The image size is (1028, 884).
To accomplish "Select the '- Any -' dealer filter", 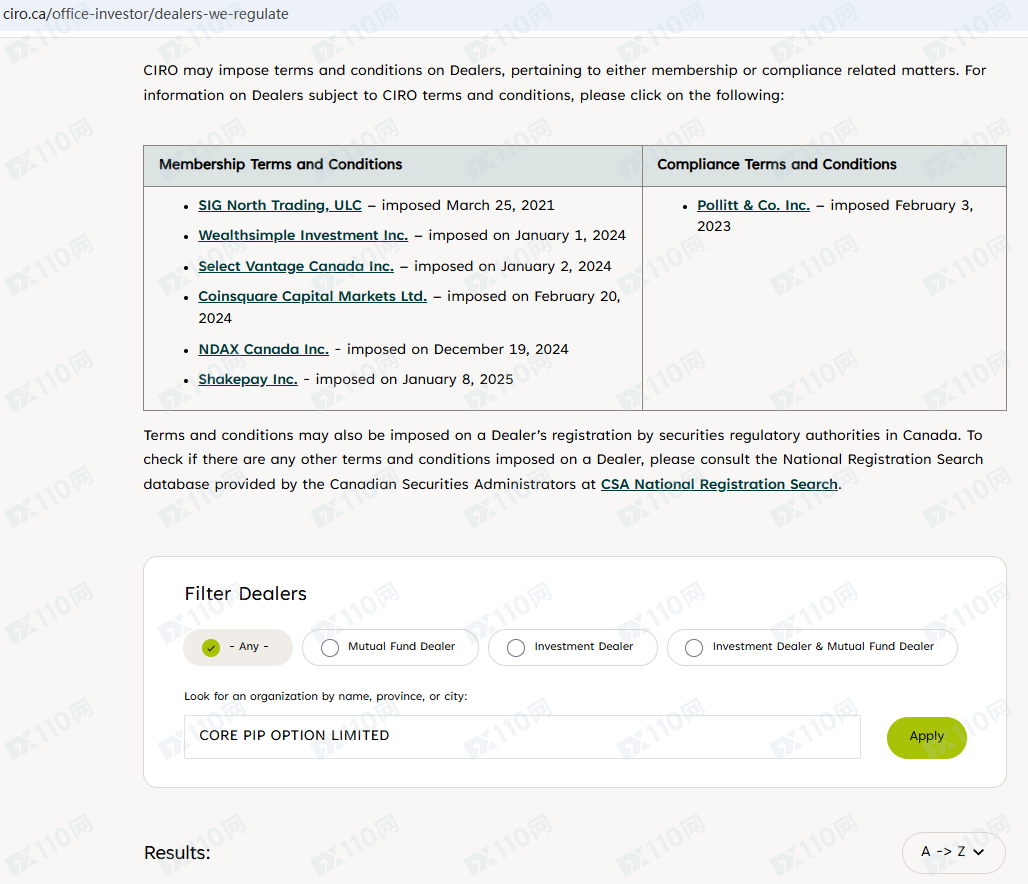I will coord(238,647).
